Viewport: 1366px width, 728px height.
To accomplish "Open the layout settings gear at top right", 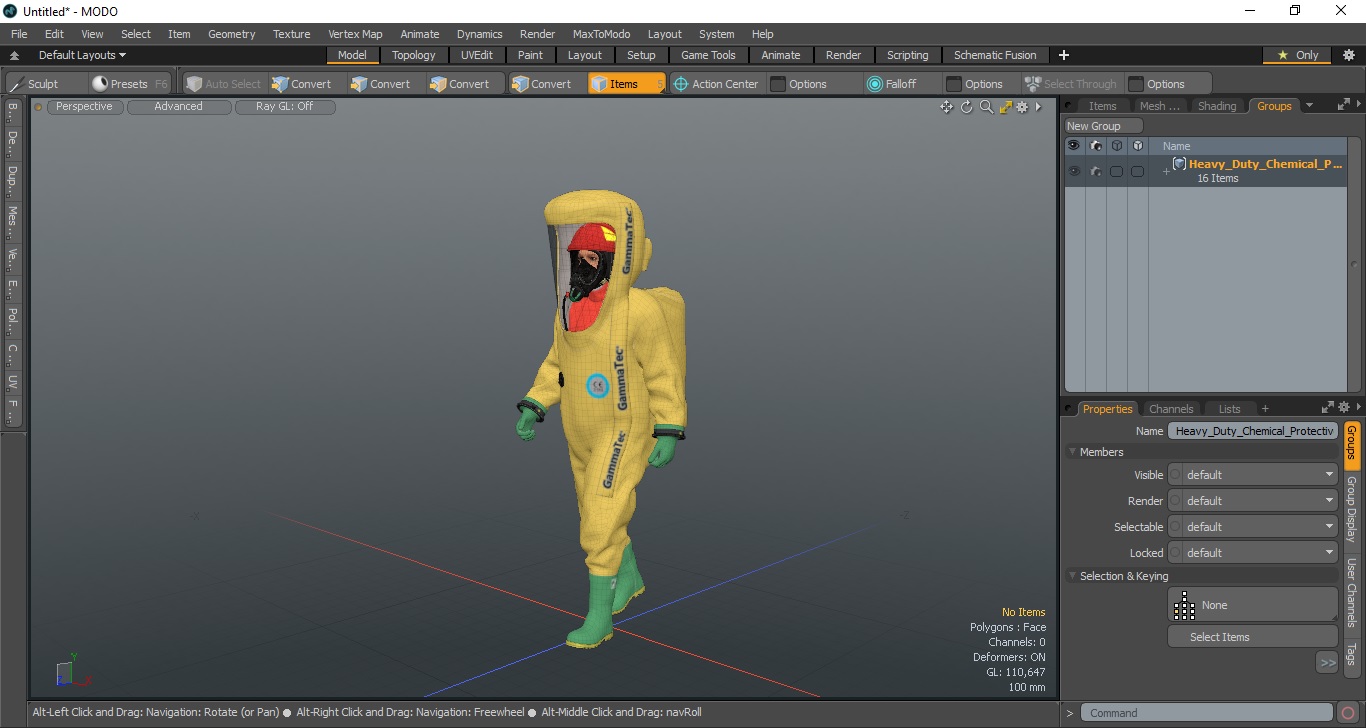I will [x=1348, y=55].
